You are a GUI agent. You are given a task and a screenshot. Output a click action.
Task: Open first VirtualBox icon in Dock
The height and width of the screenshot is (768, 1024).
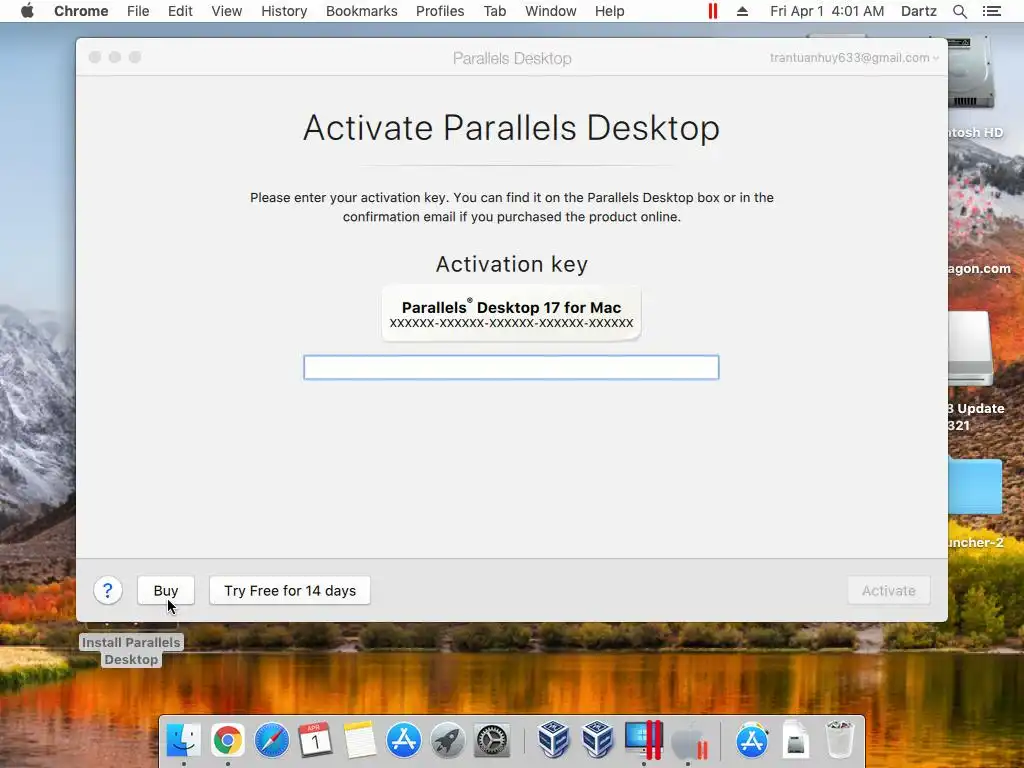554,740
